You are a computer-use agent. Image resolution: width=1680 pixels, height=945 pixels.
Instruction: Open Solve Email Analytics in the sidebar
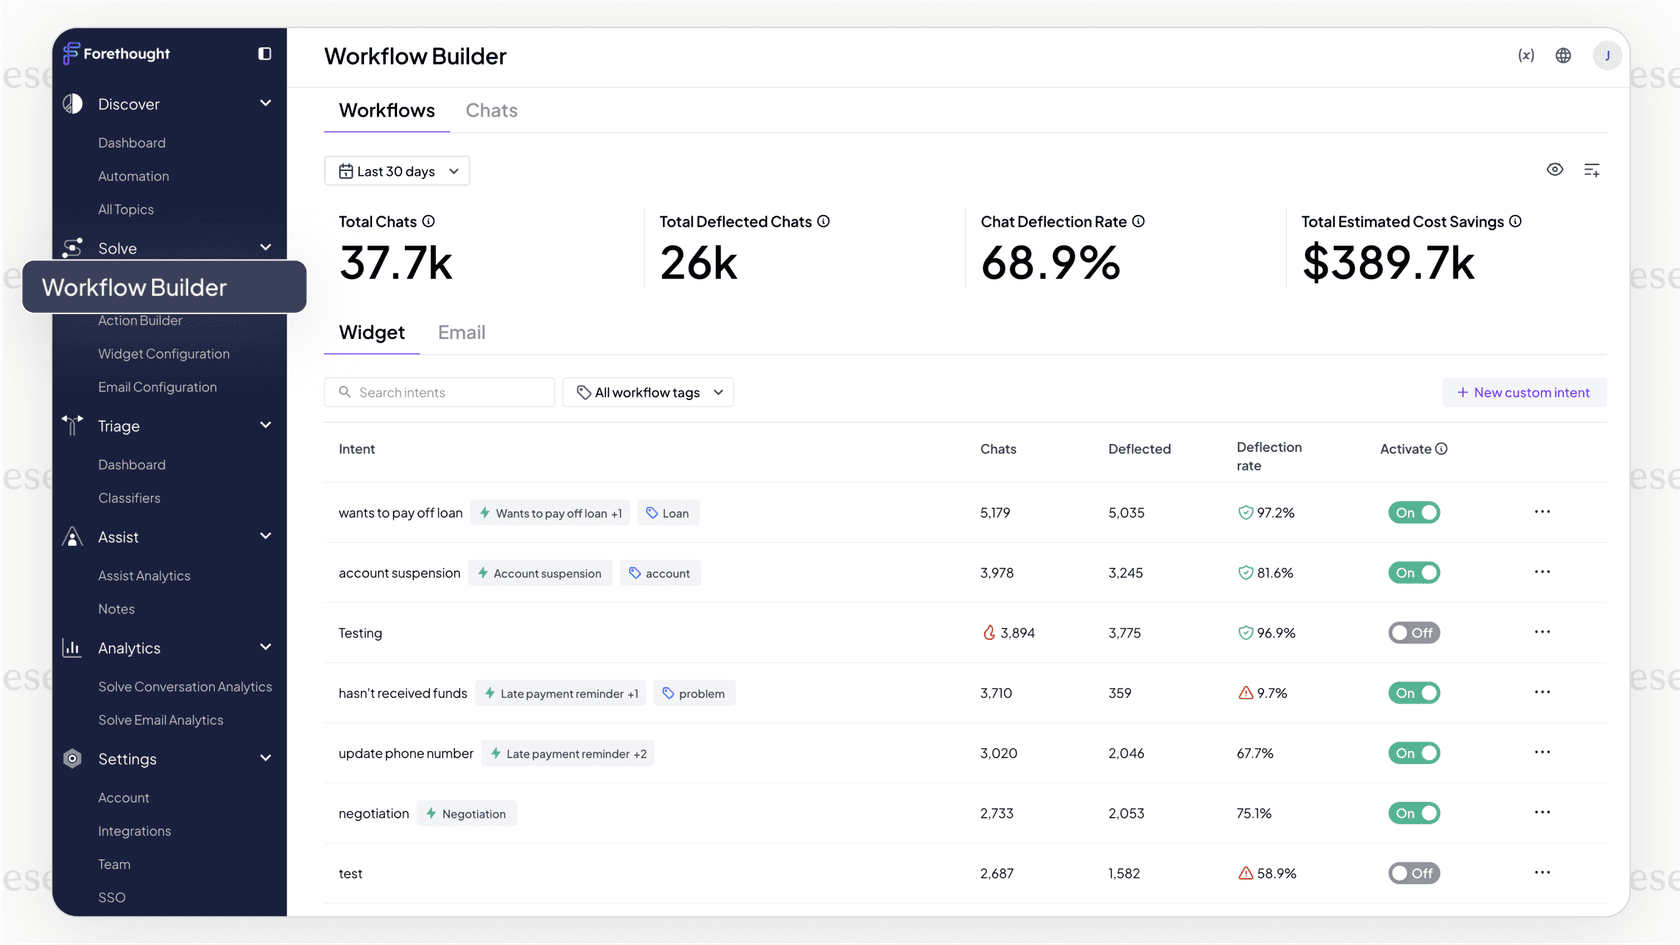click(x=161, y=719)
